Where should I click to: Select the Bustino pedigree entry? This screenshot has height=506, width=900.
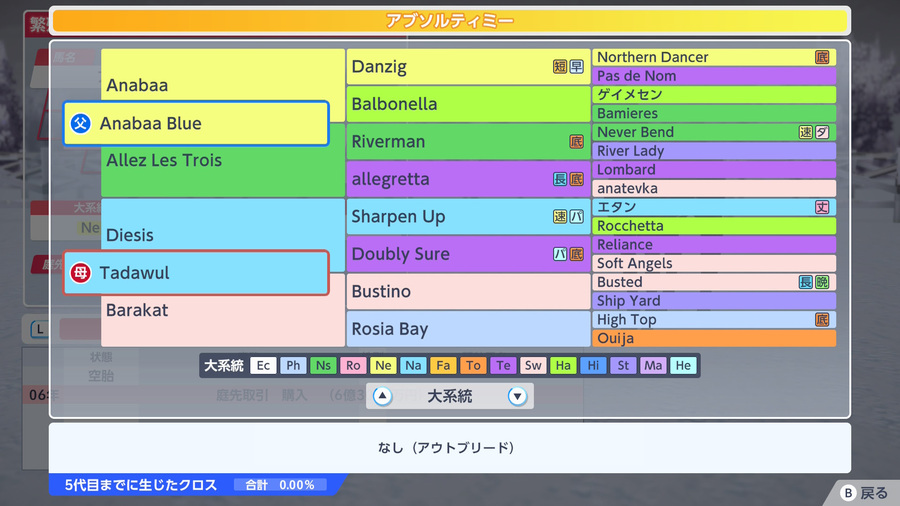point(468,291)
